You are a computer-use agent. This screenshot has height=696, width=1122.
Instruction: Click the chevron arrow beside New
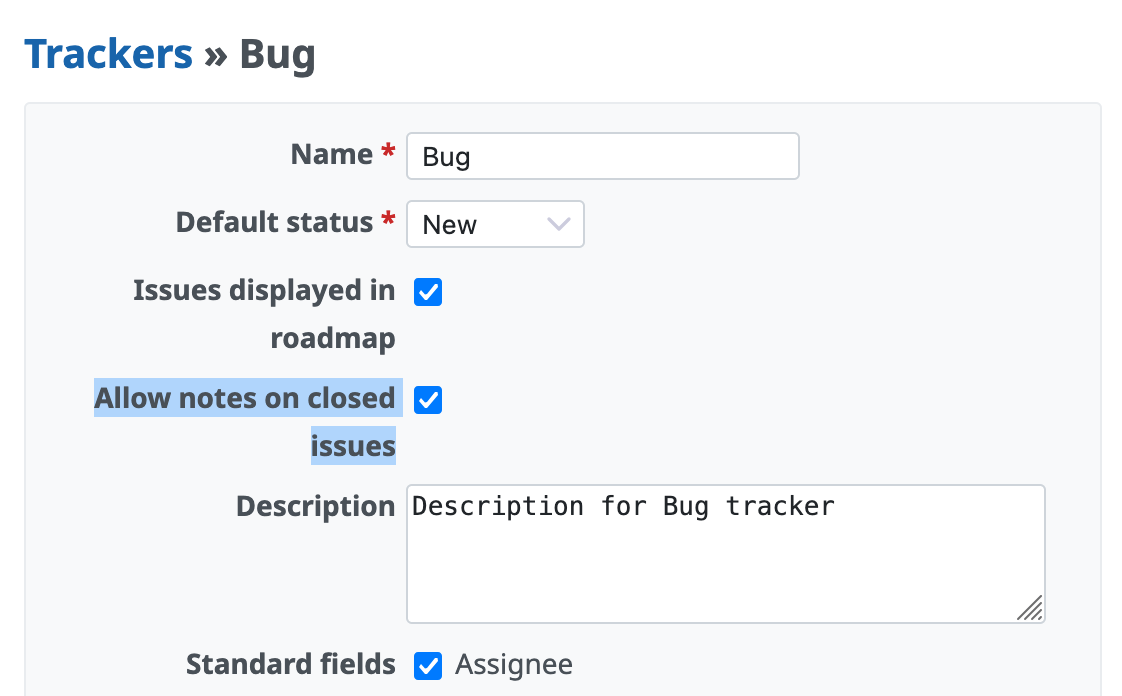(x=559, y=224)
